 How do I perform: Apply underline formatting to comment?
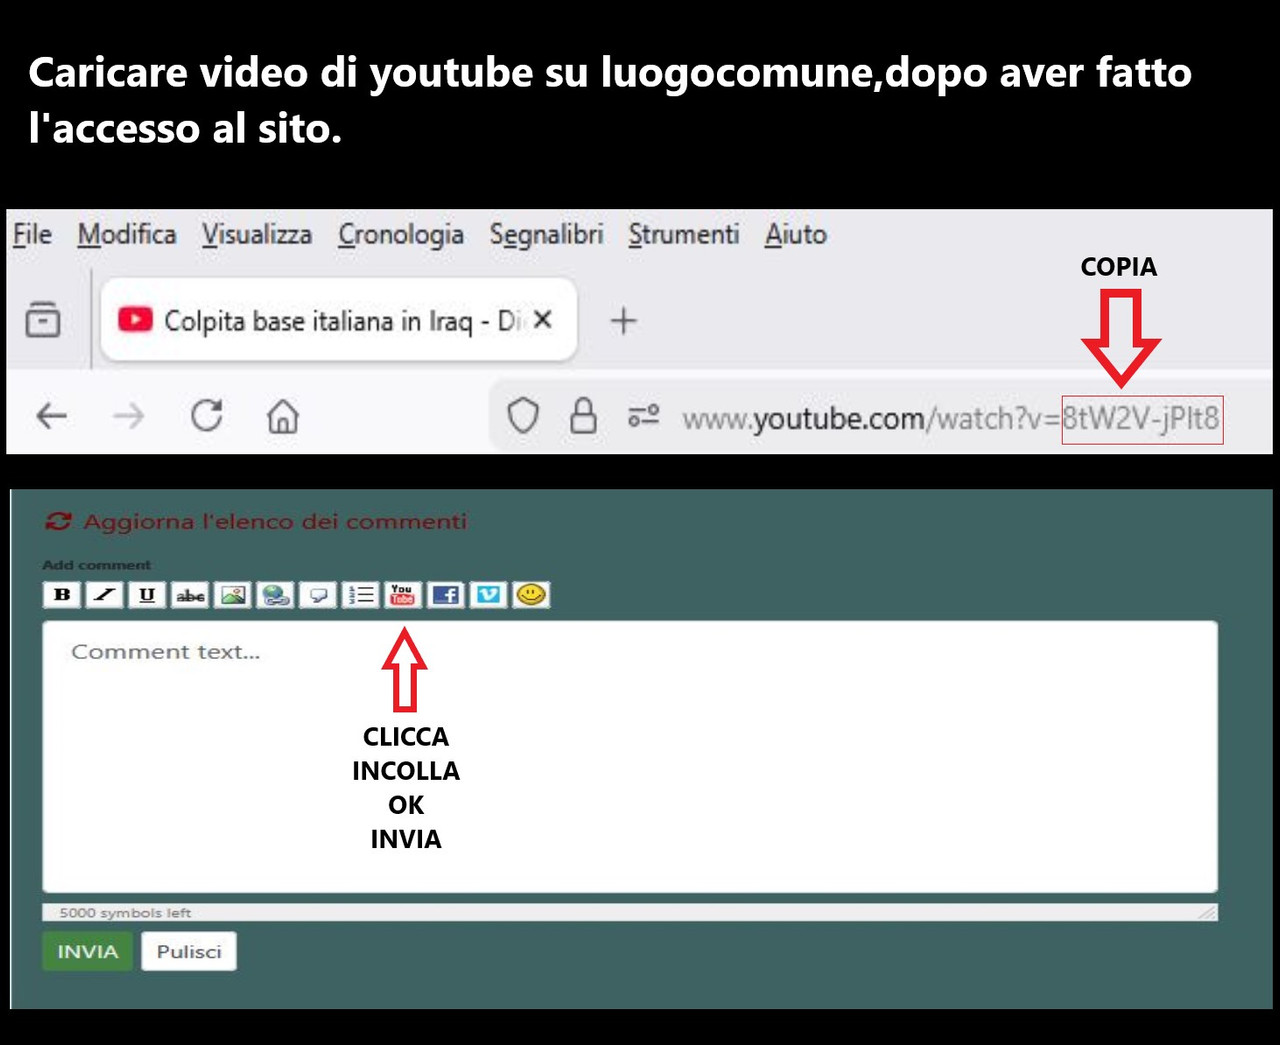coord(147,595)
